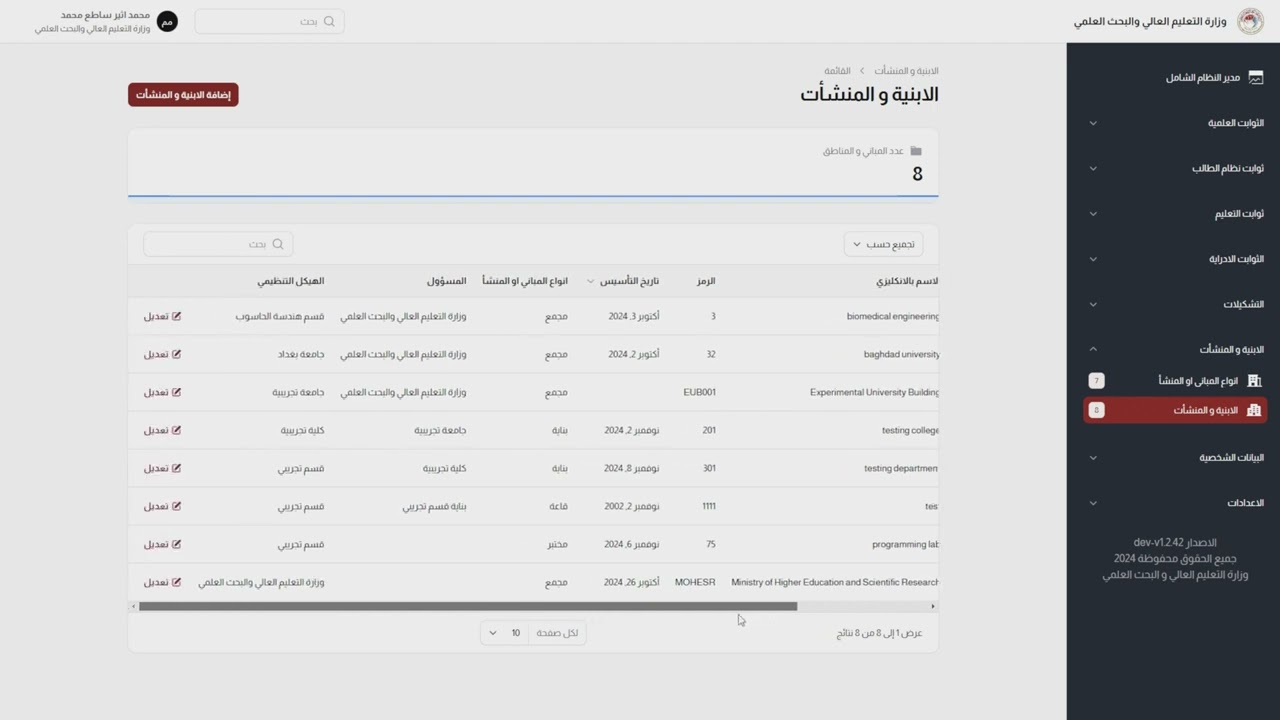1280x720 pixels.
Task: Click the horizontal scrollbar left arrow
Action: (133, 606)
